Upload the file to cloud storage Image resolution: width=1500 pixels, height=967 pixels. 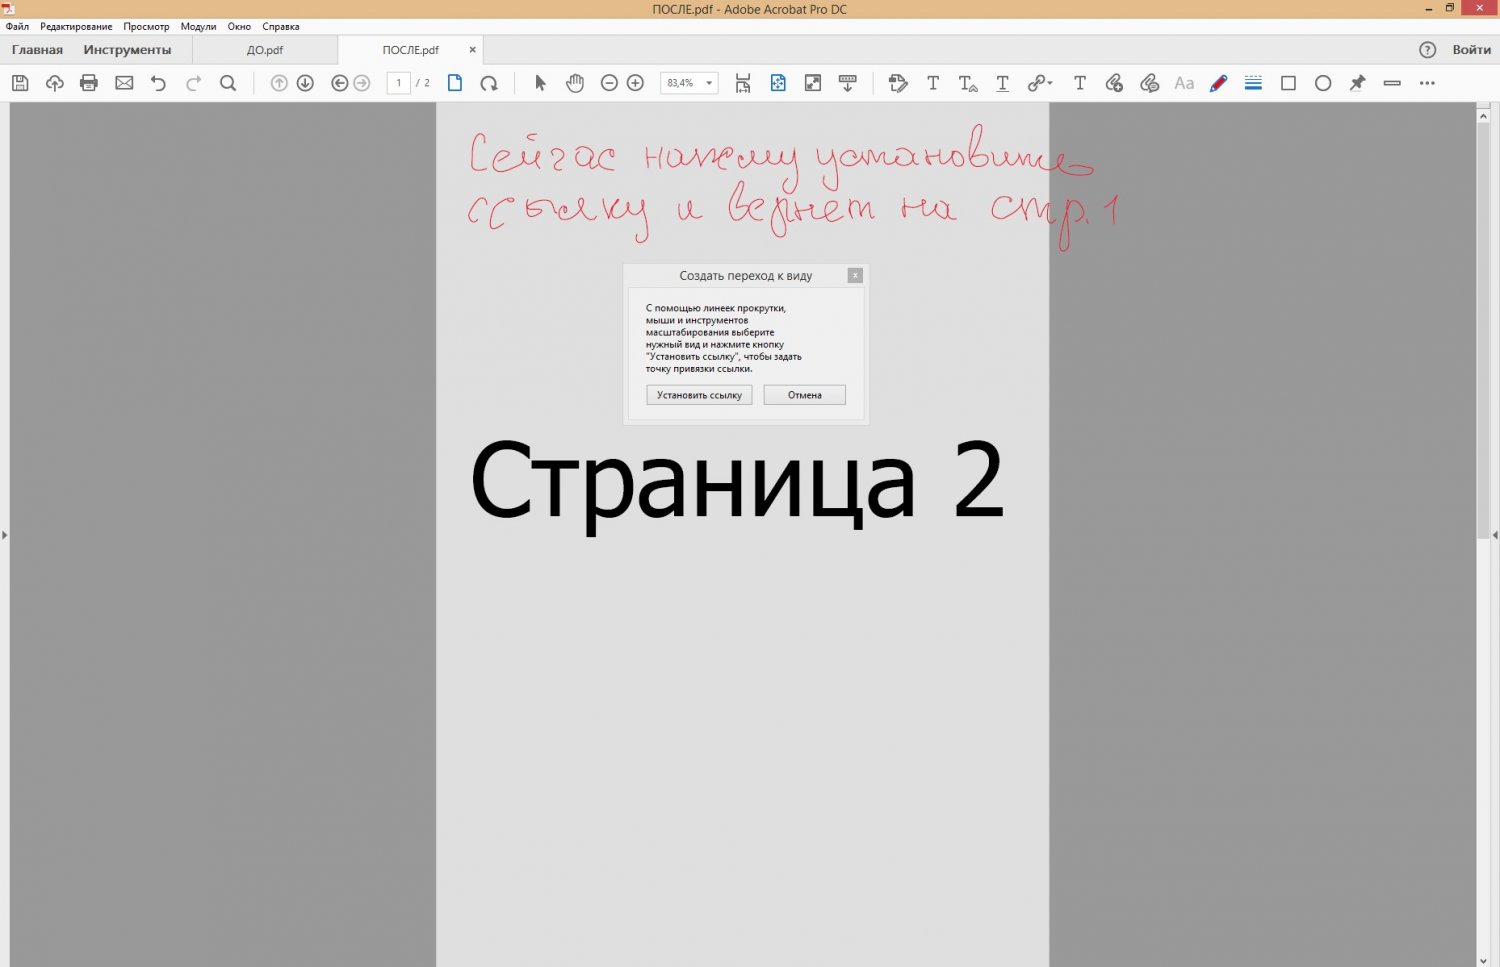[55, 83]
